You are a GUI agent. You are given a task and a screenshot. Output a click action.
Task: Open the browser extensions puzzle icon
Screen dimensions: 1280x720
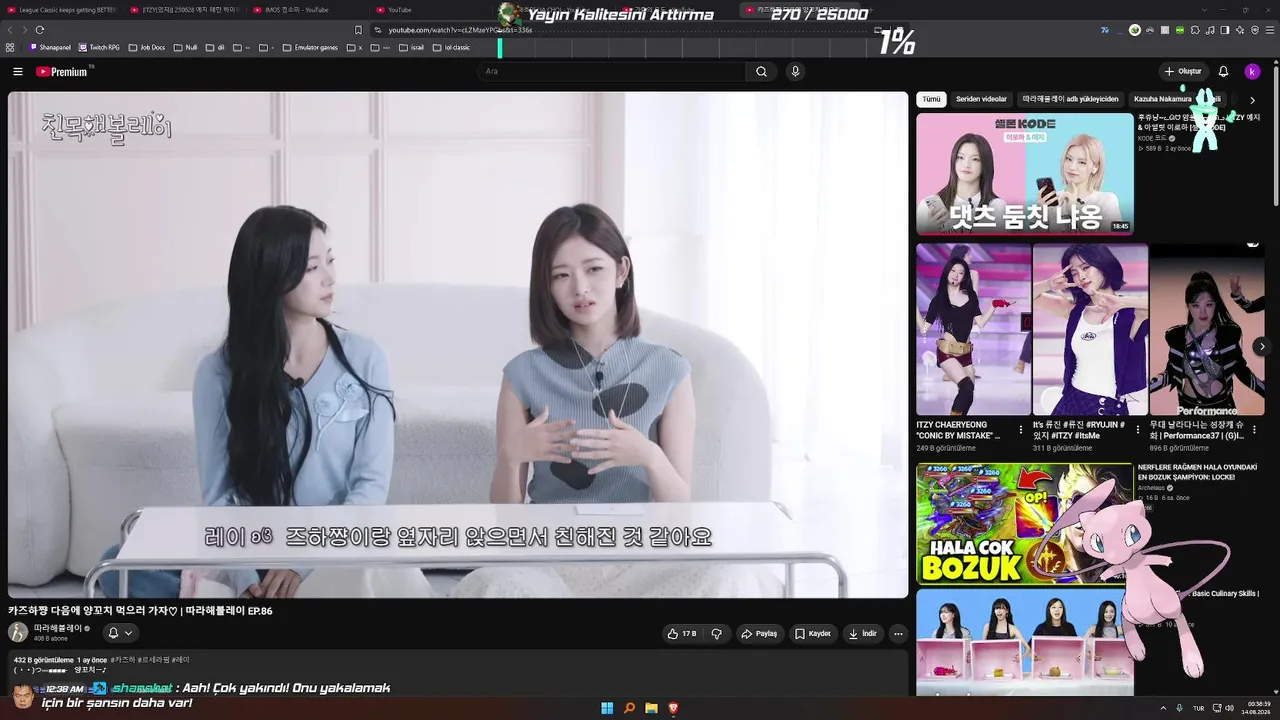(1196, 30)
